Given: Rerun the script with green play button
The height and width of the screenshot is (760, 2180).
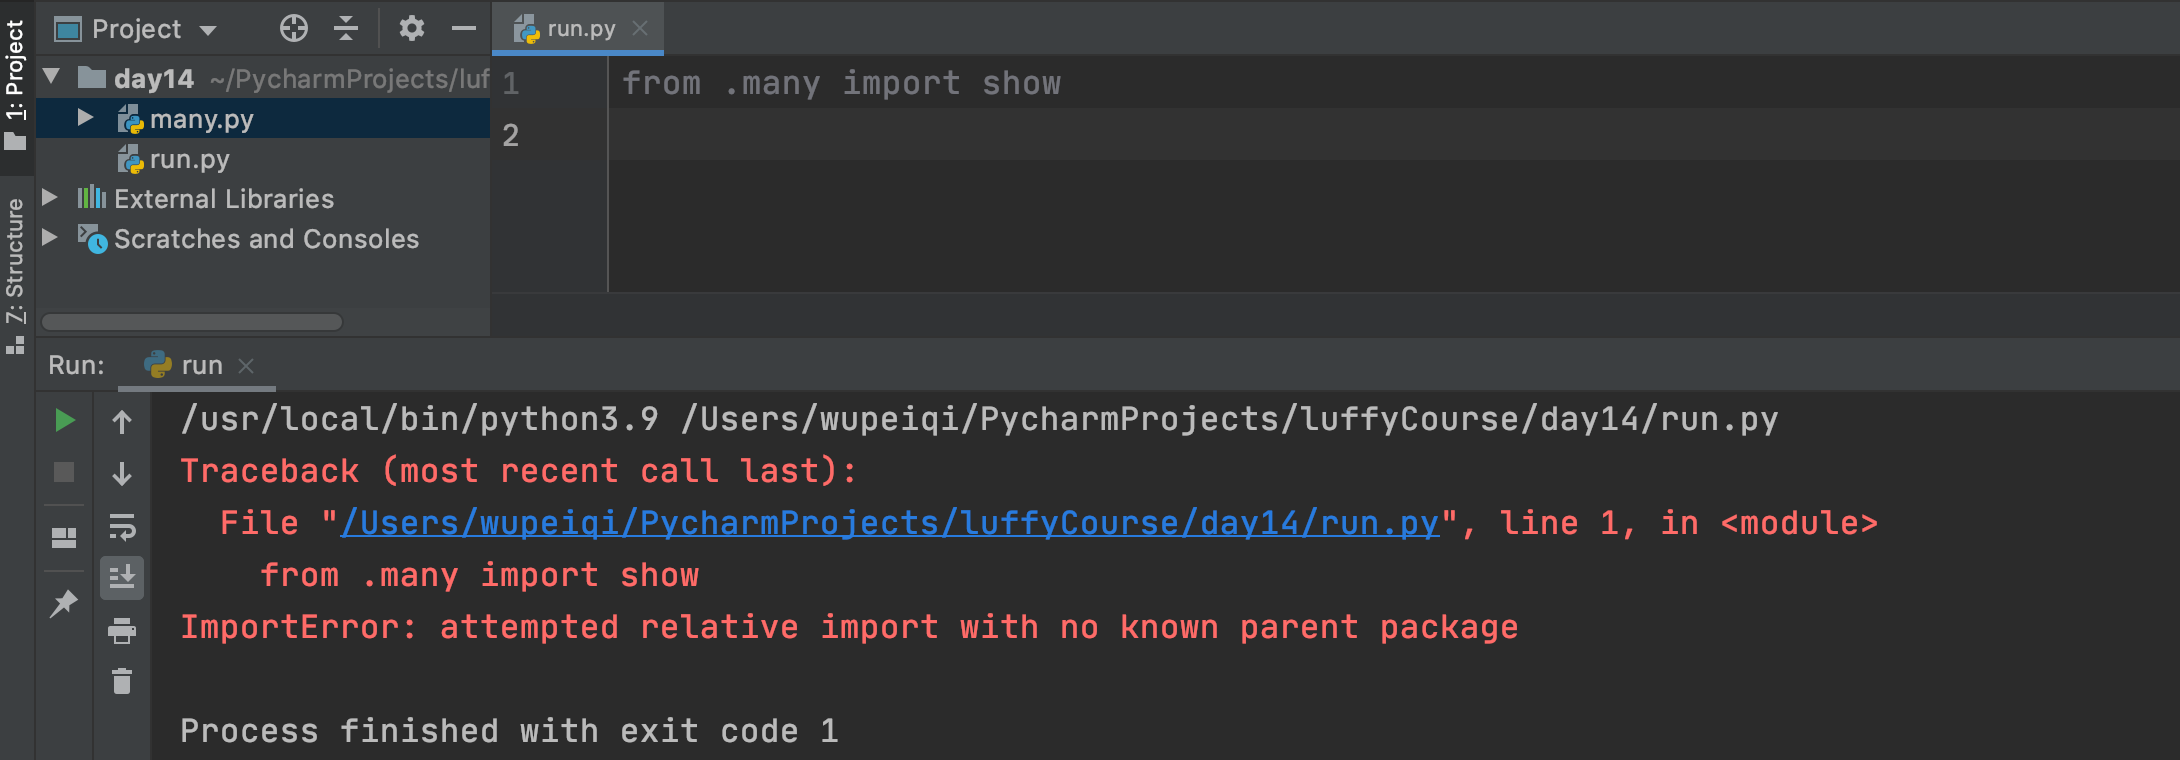Looking at the screenshot, I should [64, 420].
